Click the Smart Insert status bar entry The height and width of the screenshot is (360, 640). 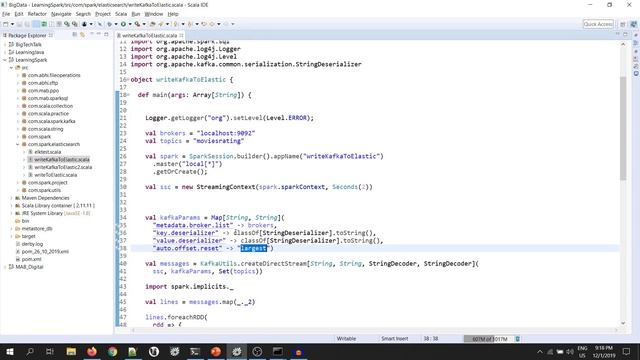(394, 339)
